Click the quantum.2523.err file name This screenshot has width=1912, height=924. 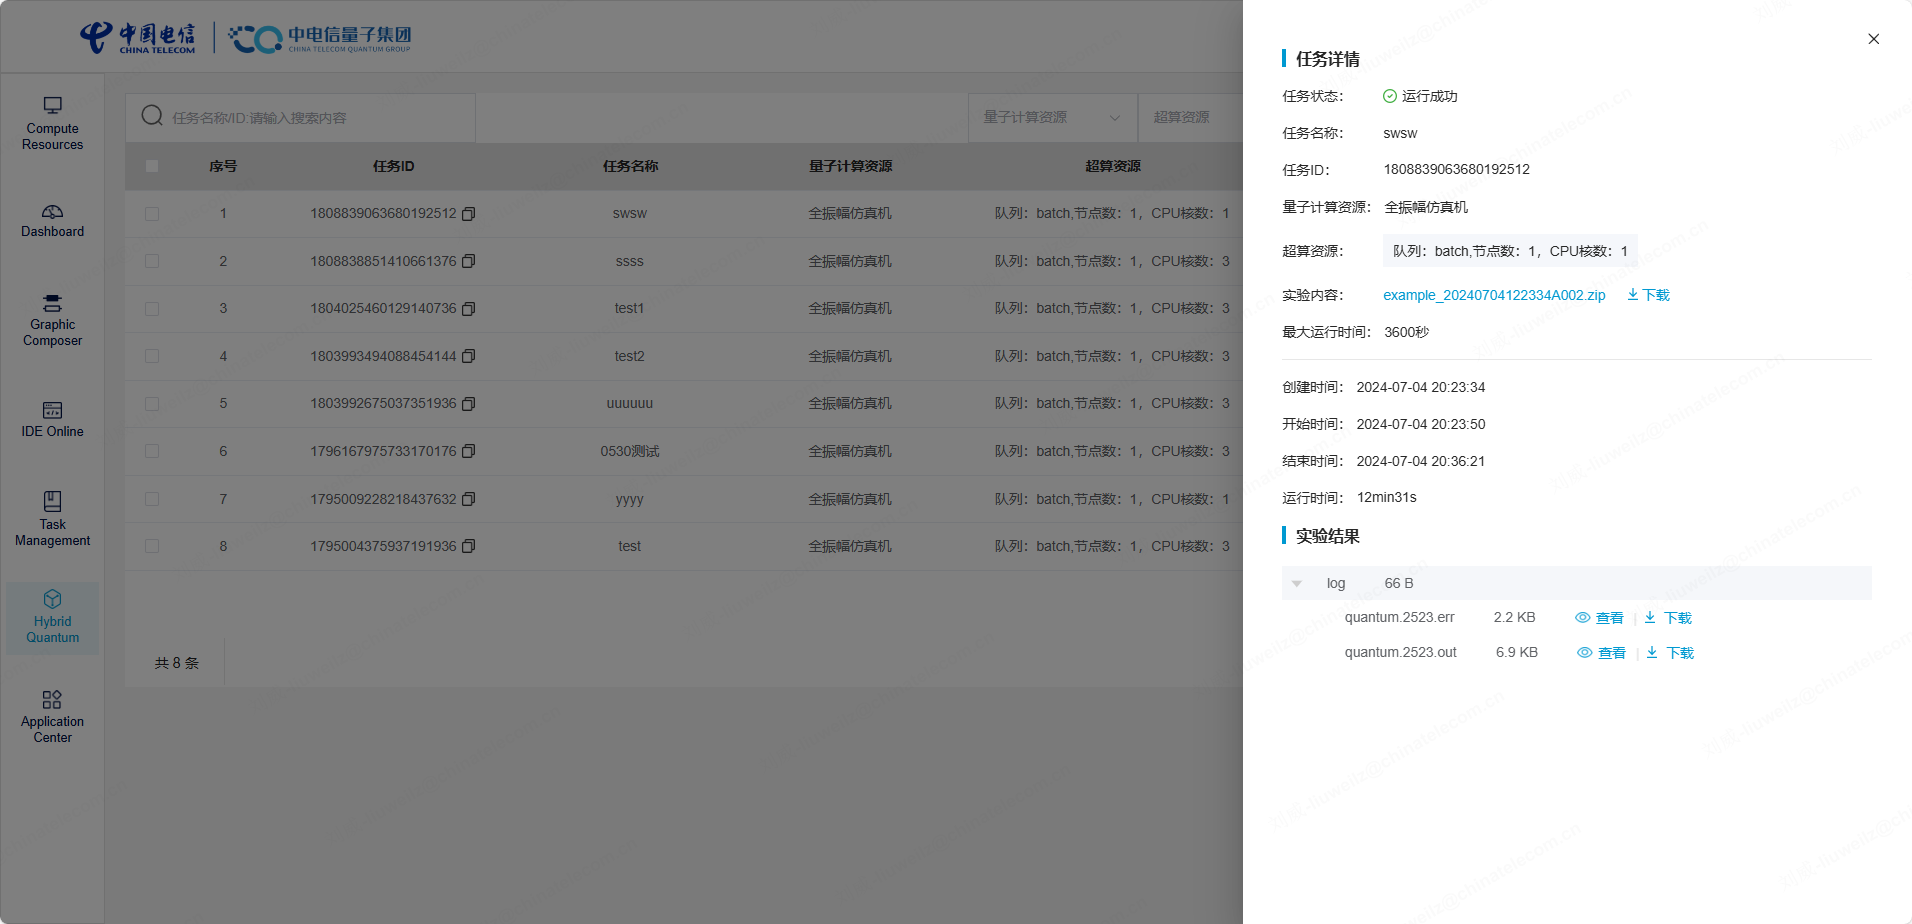coord(1400,618)
